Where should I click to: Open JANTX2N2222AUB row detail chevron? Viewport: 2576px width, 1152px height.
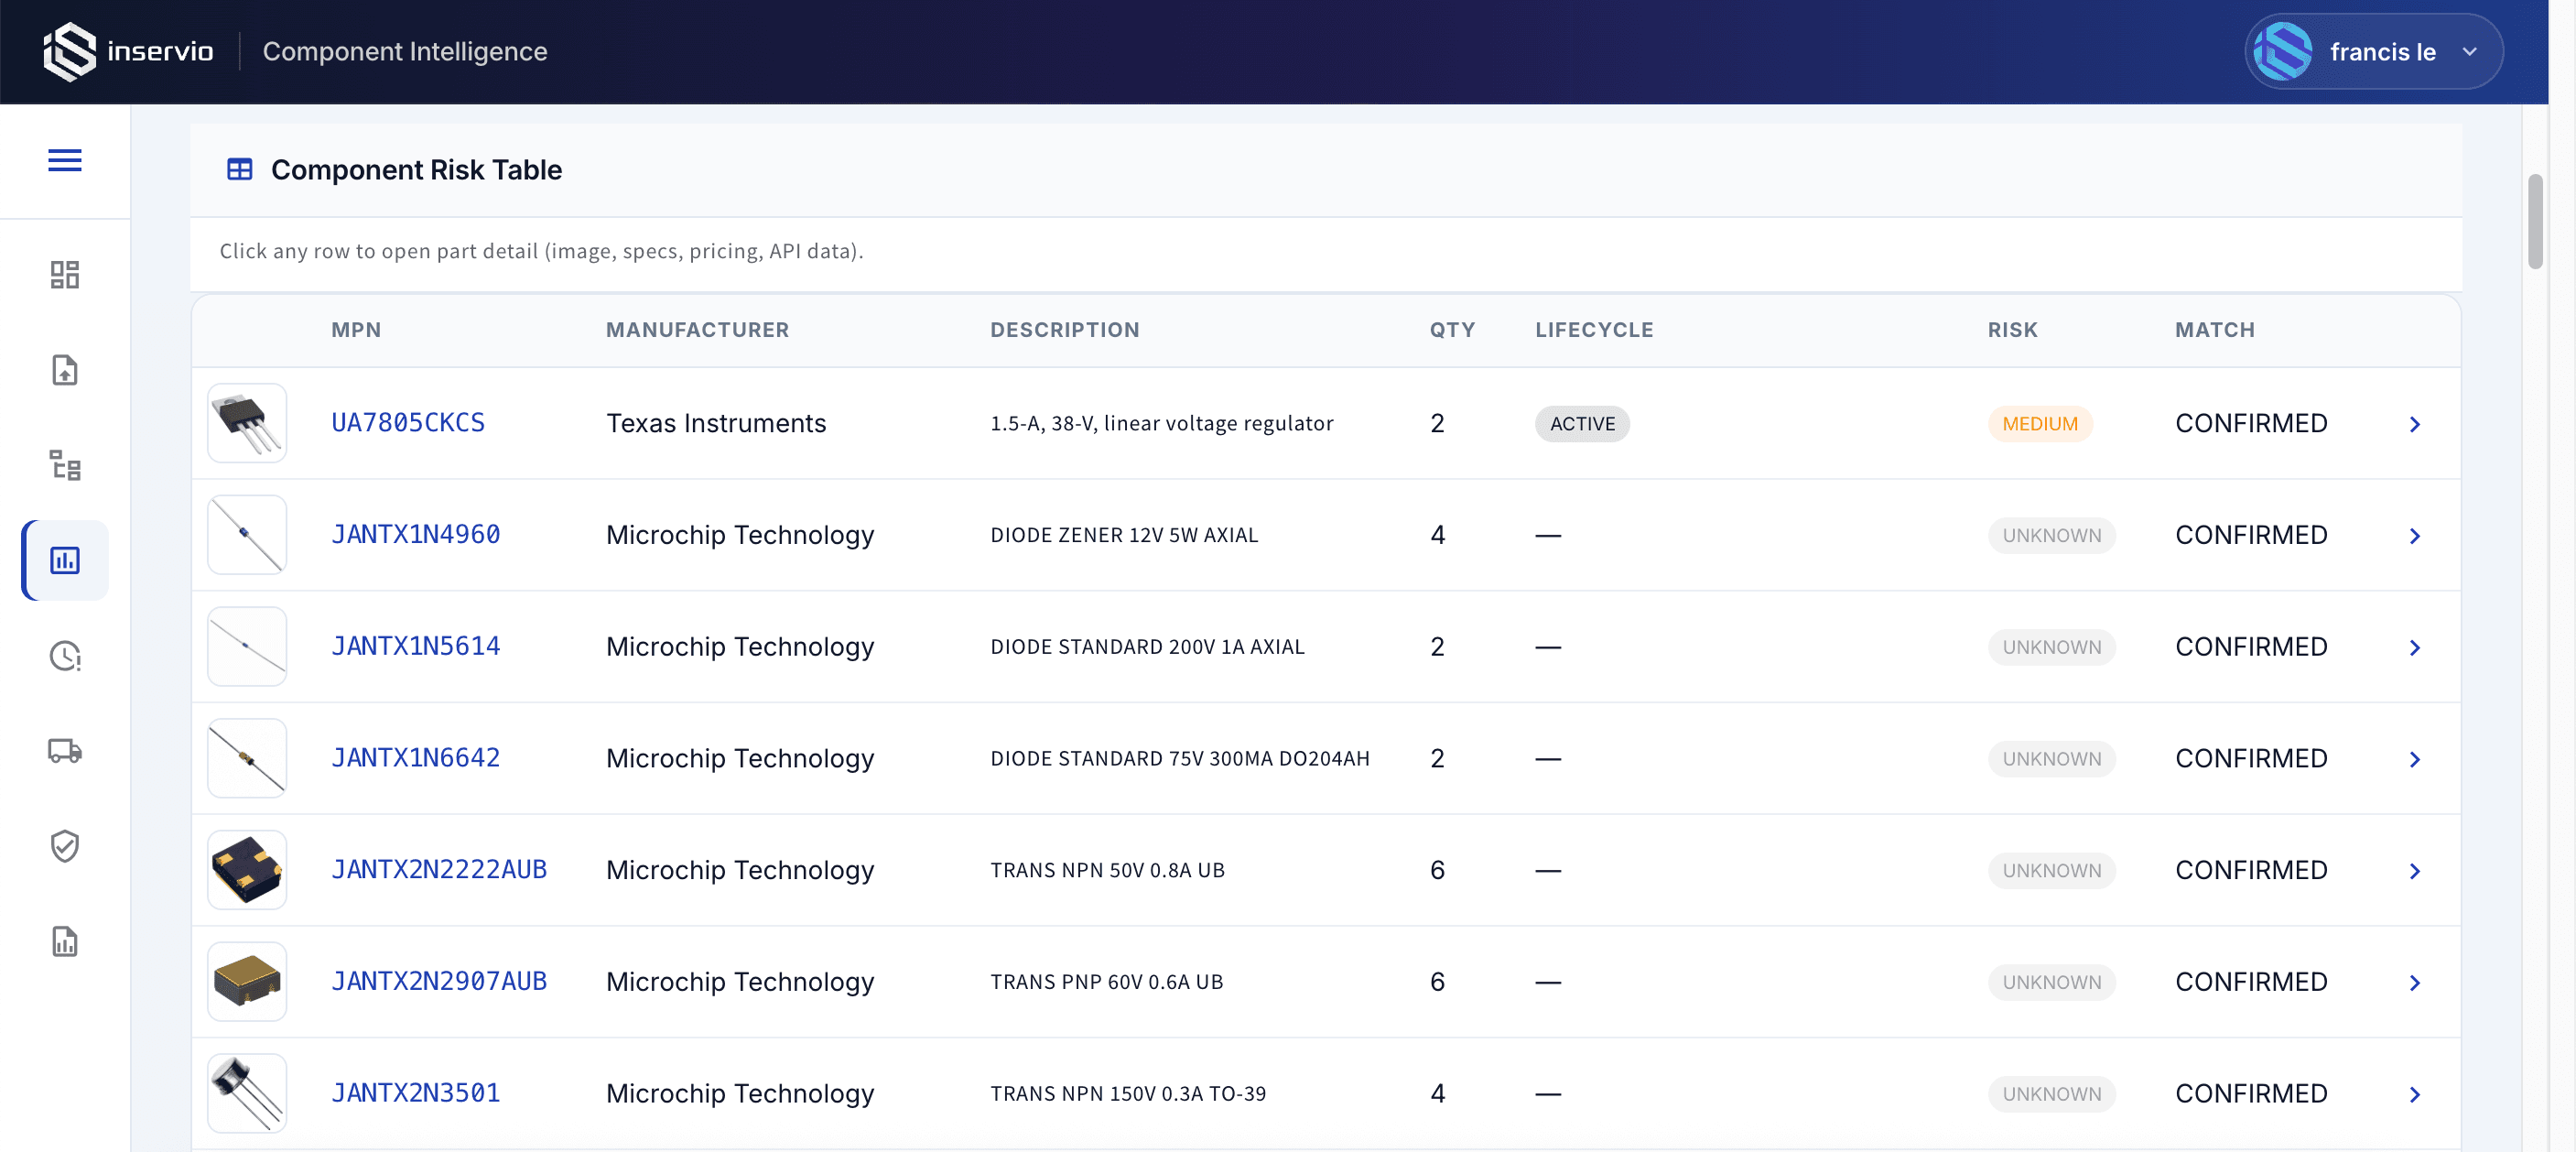pyautogui.click(x=2415, y=871)
